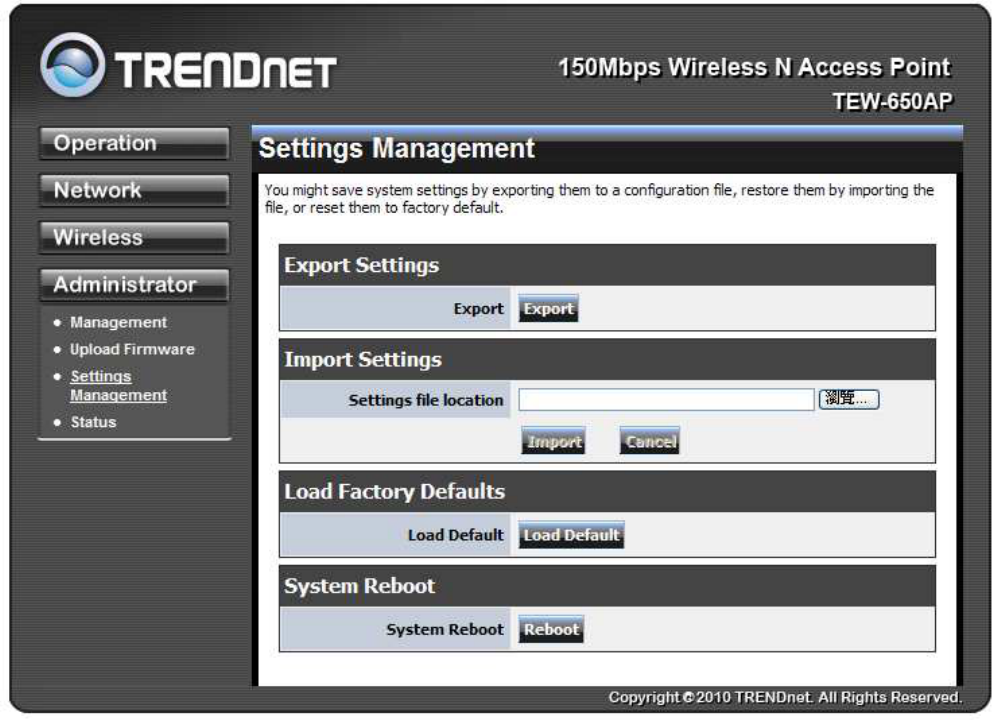Click the TRENDnet logo icon

(72, 65)
